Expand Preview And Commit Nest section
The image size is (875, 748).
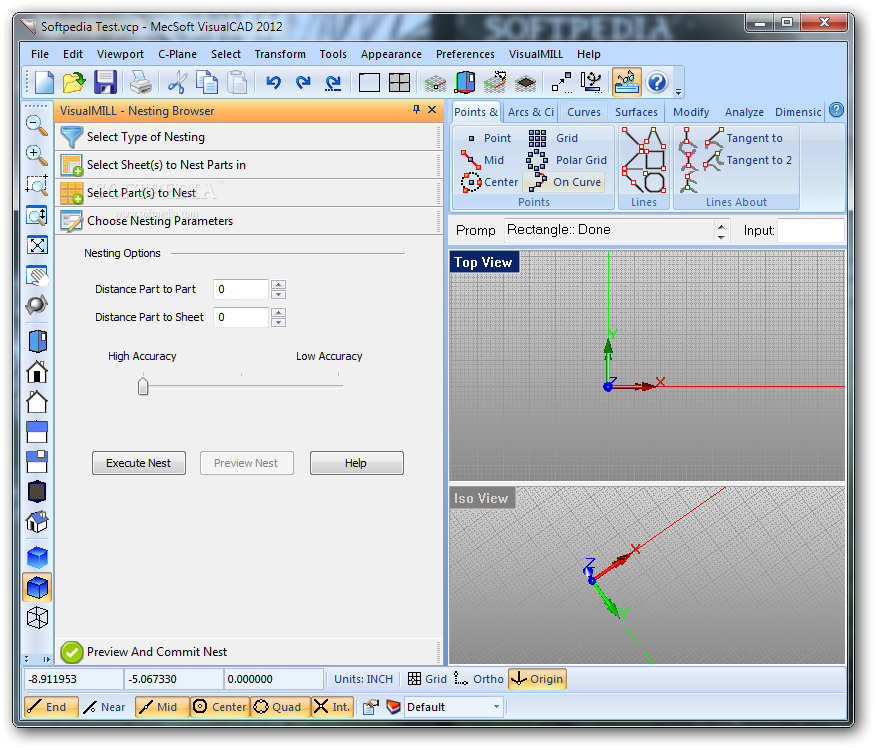pyautogui.click(x=248, y=651)
